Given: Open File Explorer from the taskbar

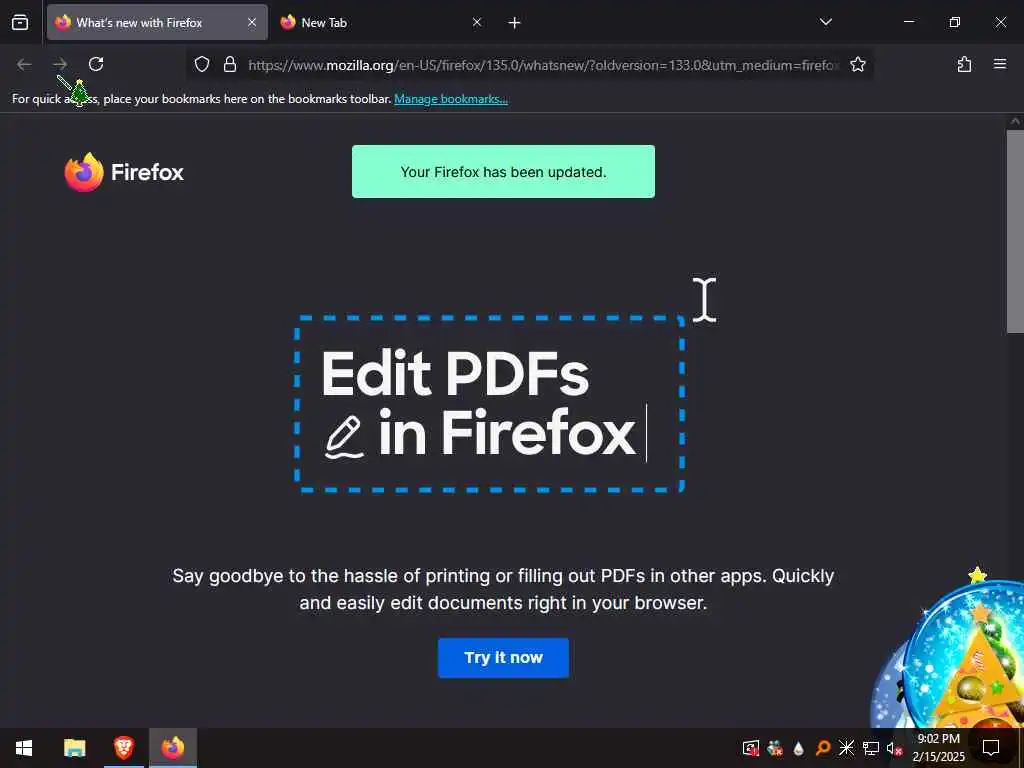Looking at the screenshot, I should point(74,748).
